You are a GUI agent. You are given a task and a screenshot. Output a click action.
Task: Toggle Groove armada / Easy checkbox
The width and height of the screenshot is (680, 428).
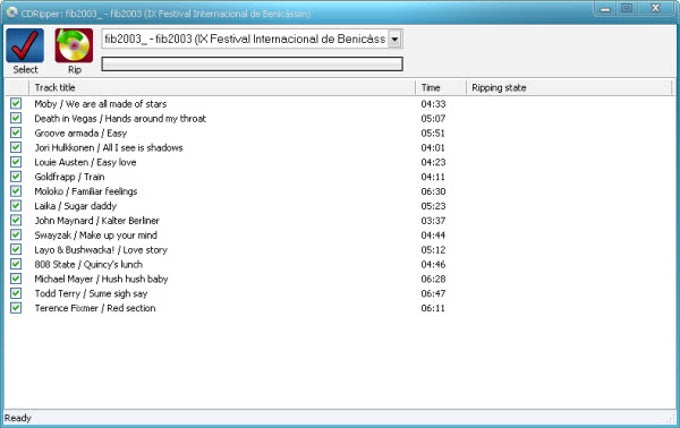click(x=16, y=132)
